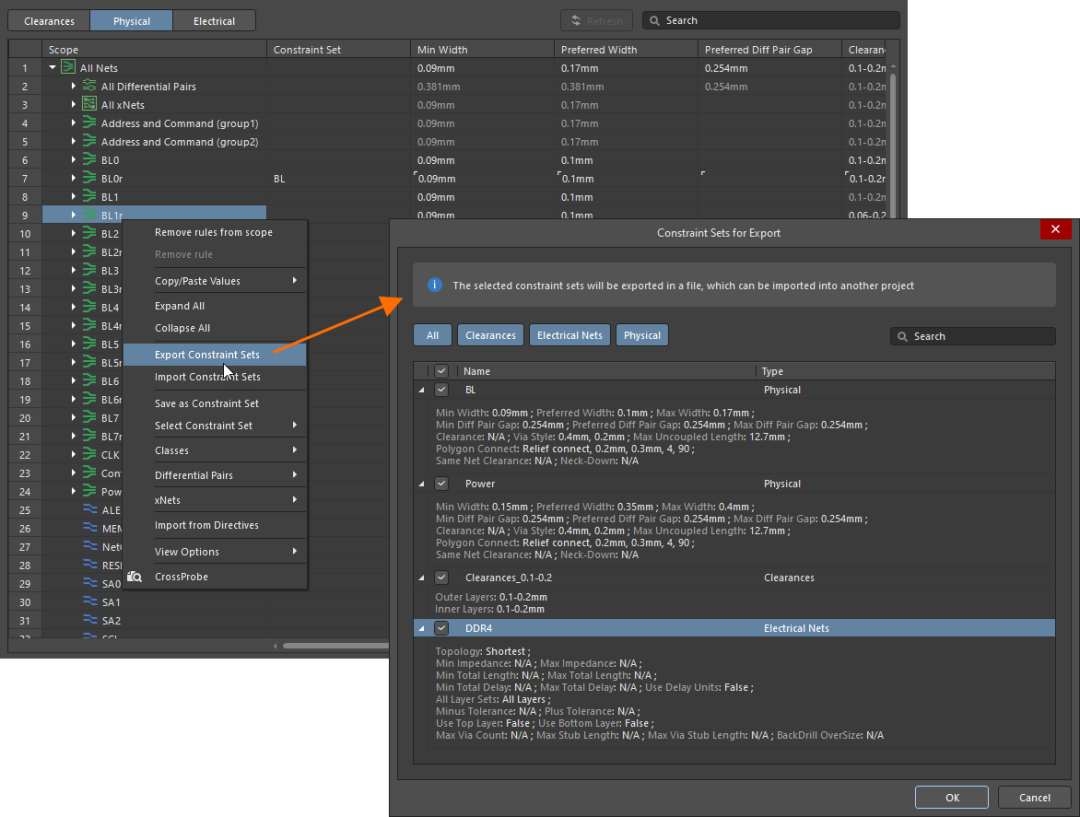Switch to the Clearances tab

pyautogui.click(x=49, y=21)
